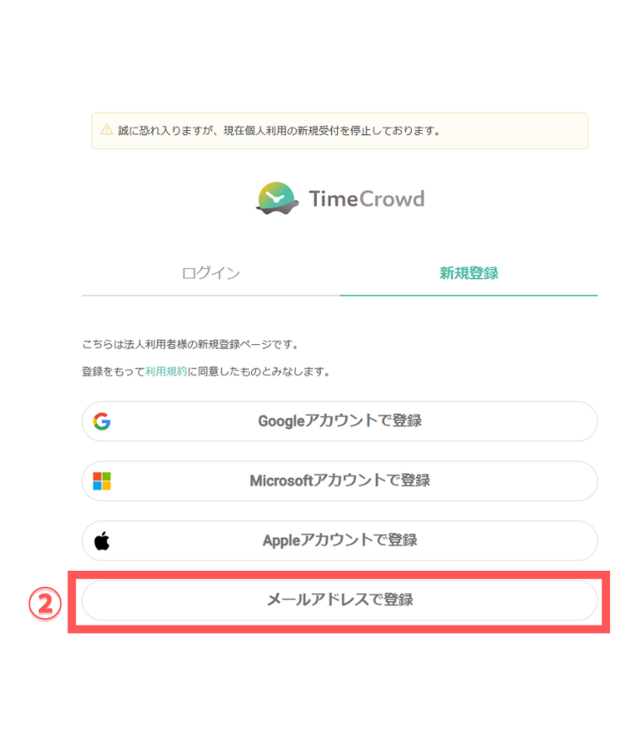
Task: Click the Google G logo icon
Action: click(102, 421)
